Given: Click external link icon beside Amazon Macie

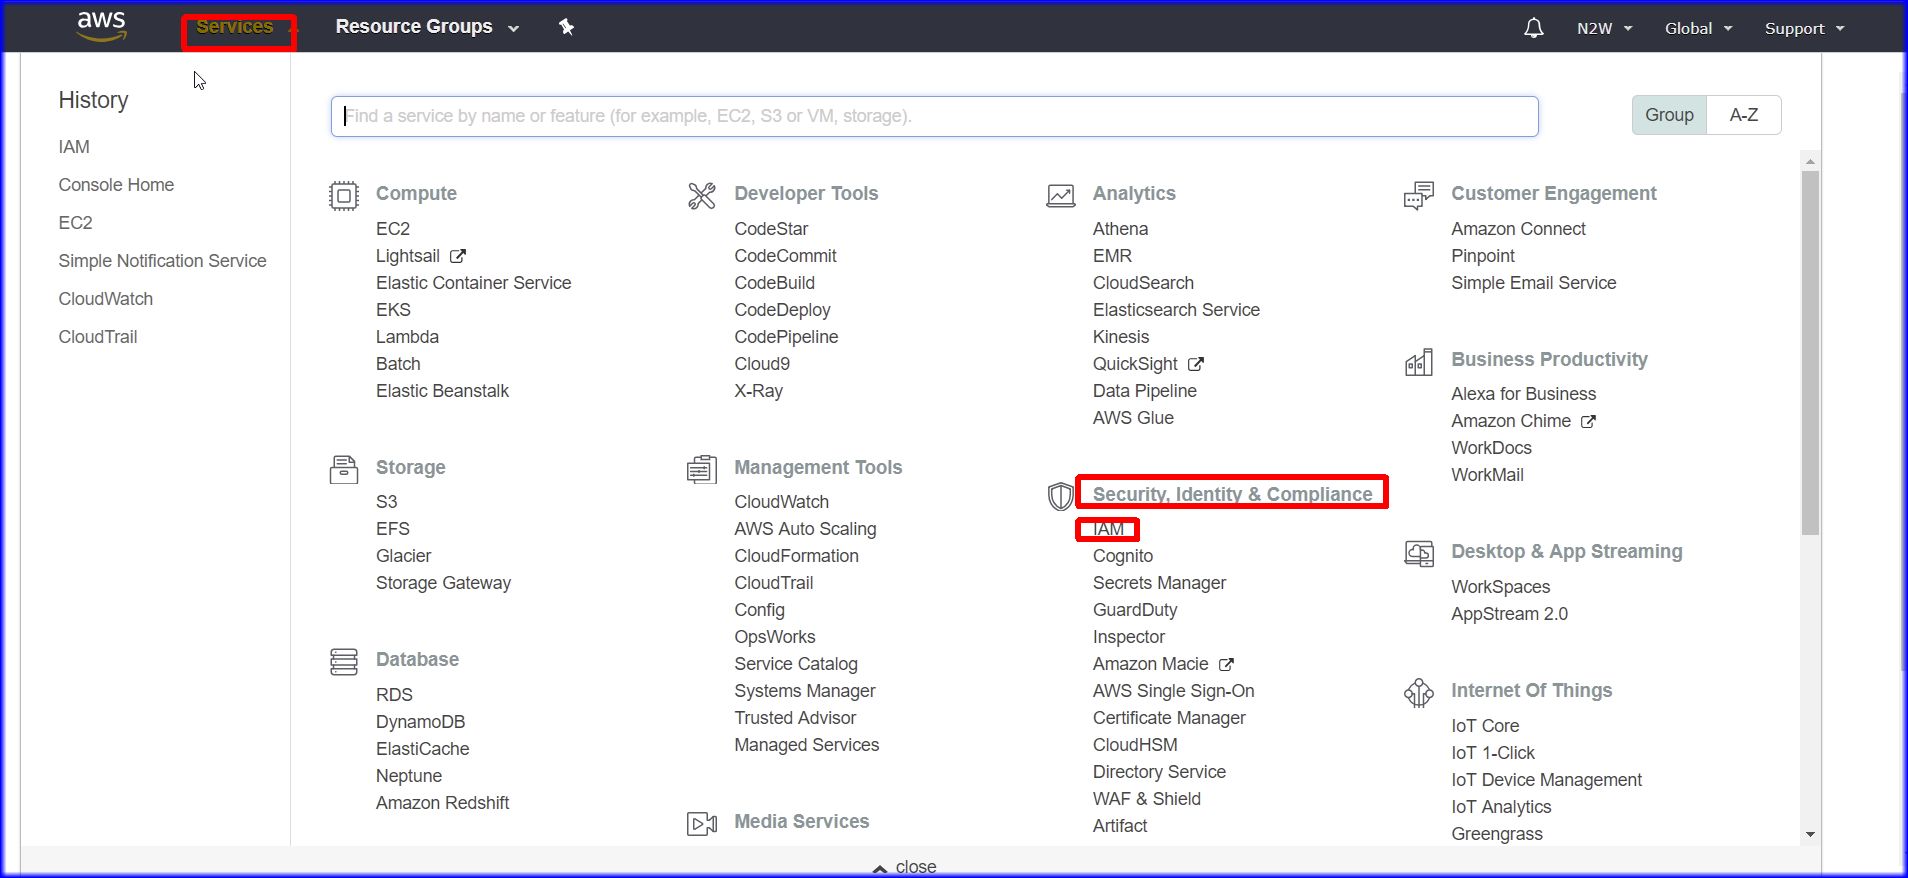Looking at the screenshot, I should tap(1227, 664).
